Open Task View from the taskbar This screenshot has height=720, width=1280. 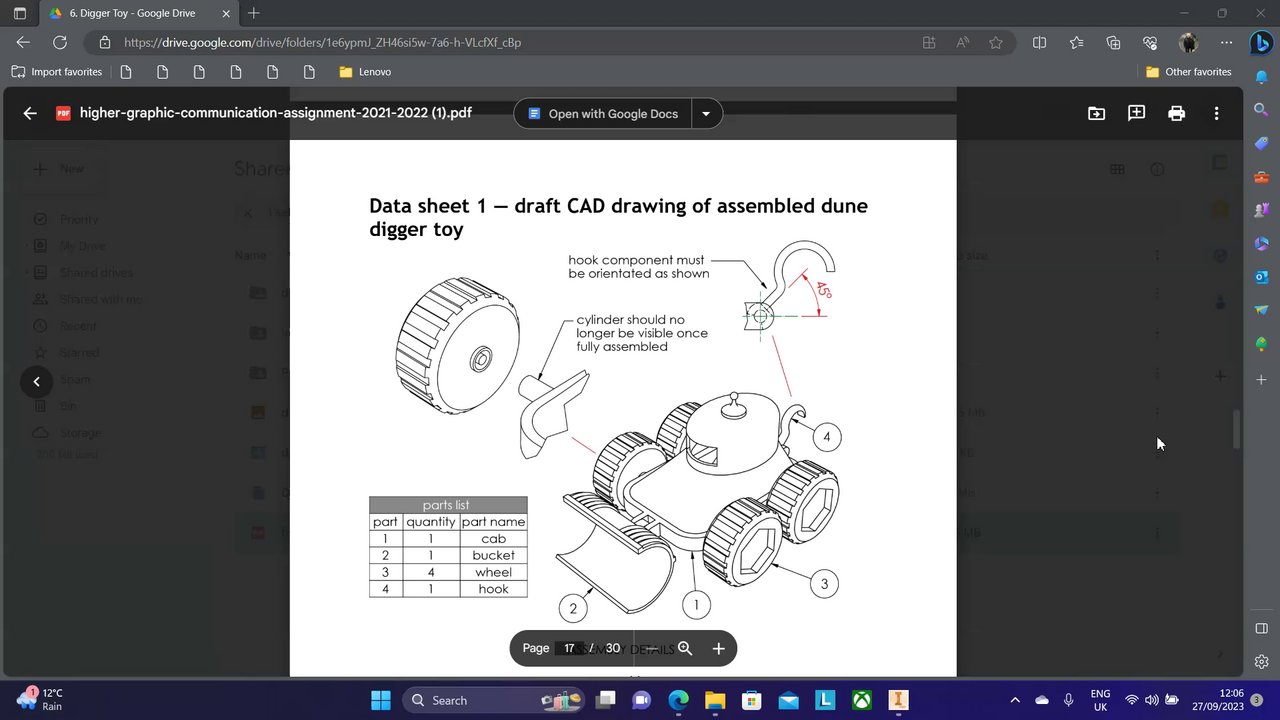point(606,700)
